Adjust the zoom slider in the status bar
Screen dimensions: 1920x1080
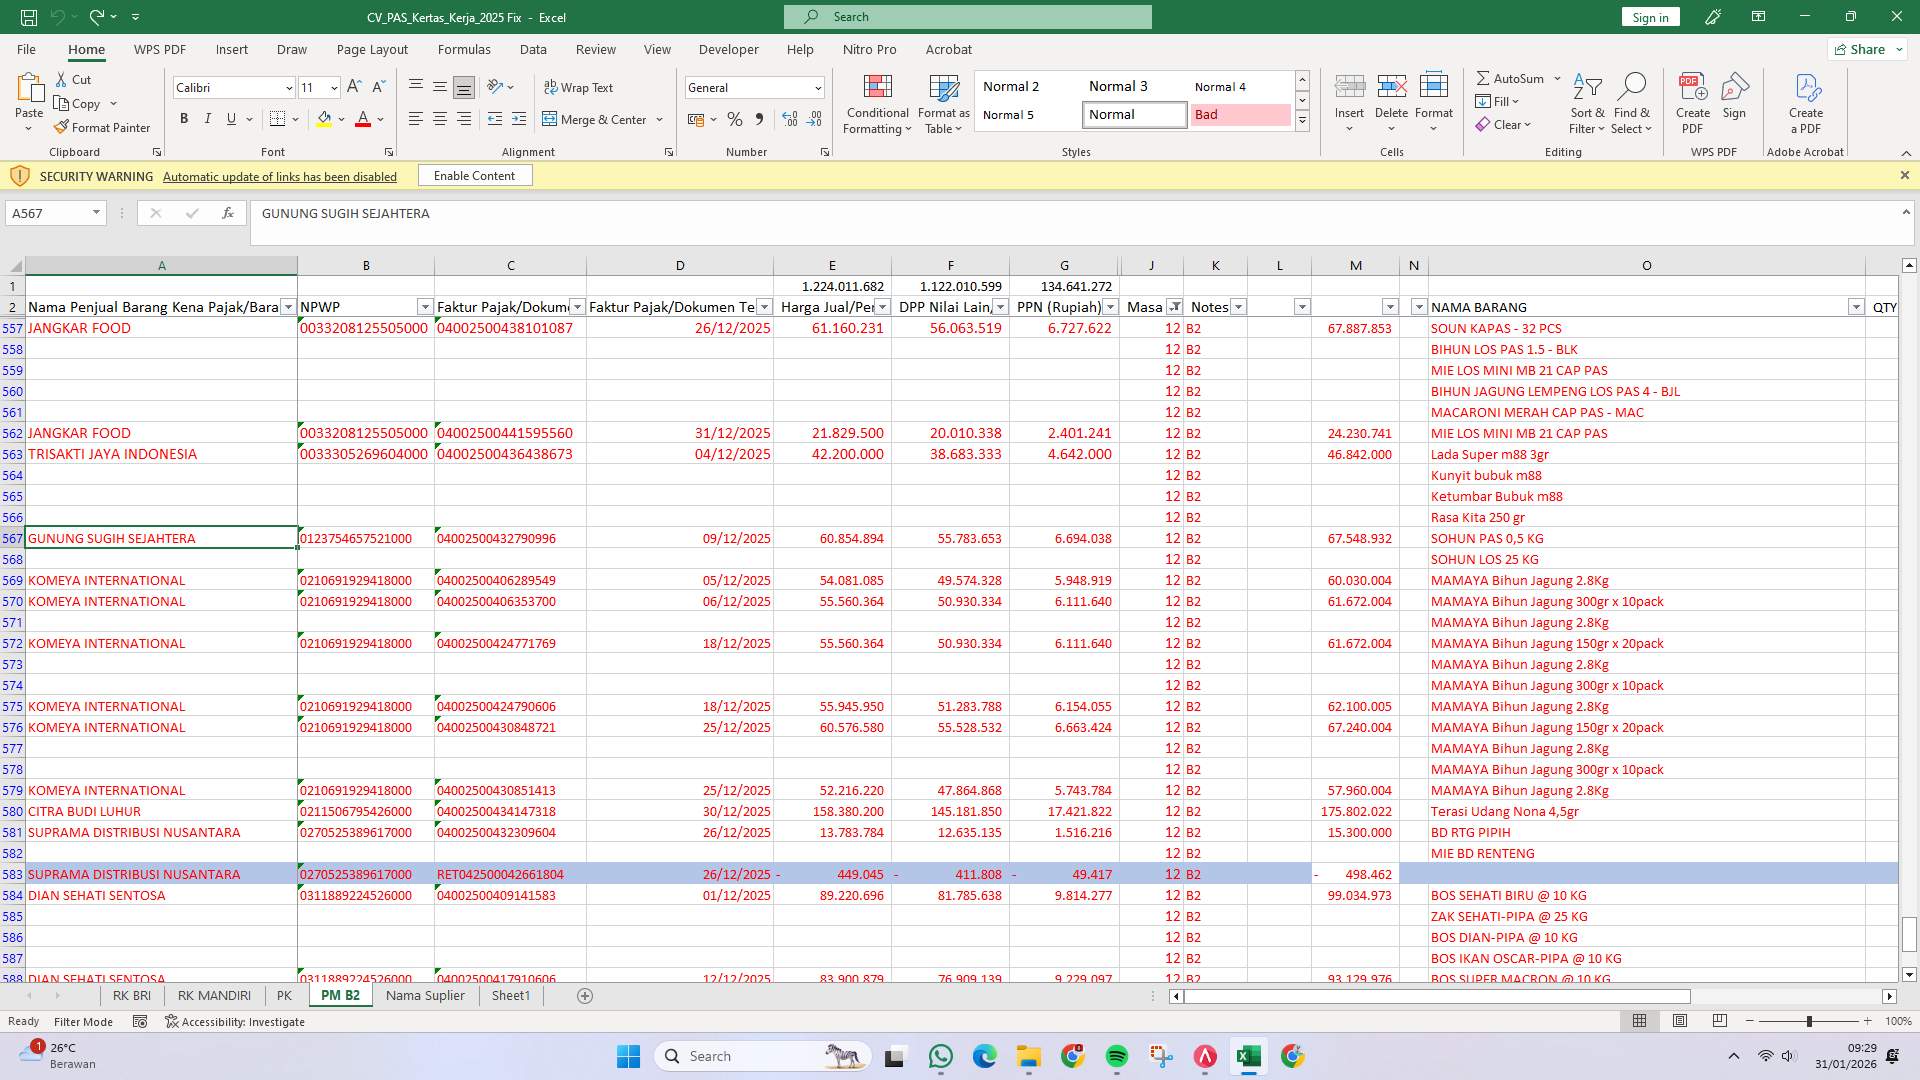(1810, 1021)
